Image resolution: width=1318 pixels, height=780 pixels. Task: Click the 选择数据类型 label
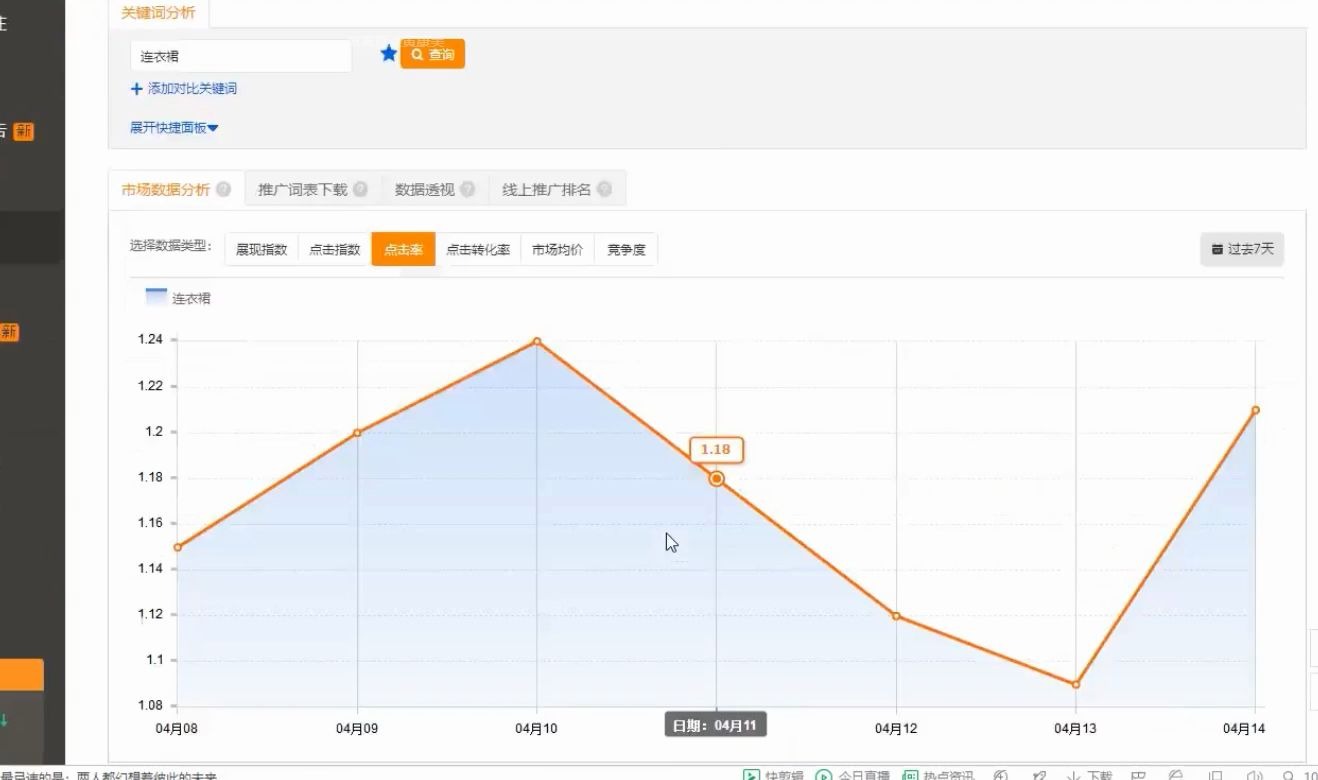171,246
